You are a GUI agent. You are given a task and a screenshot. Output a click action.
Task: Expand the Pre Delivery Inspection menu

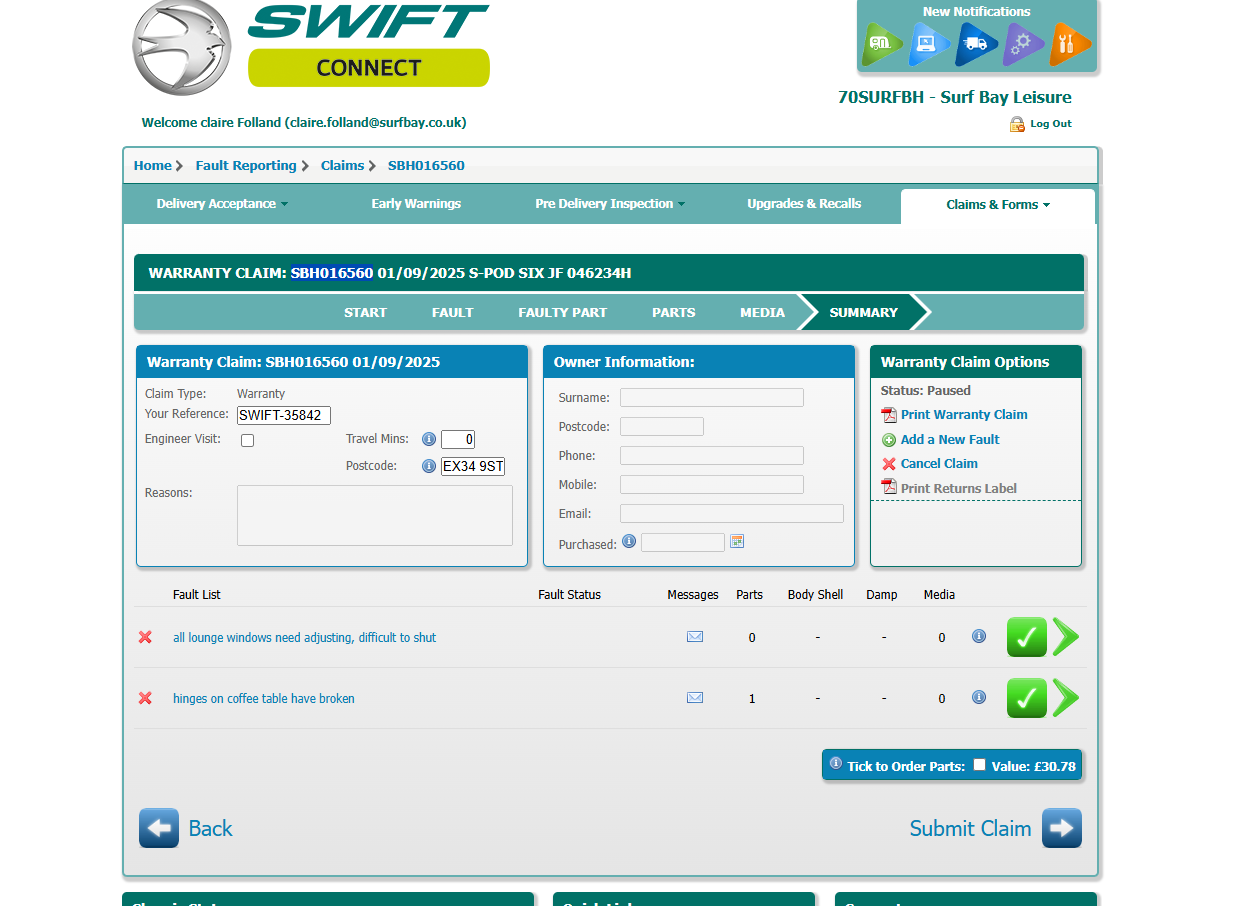[610, 204]
